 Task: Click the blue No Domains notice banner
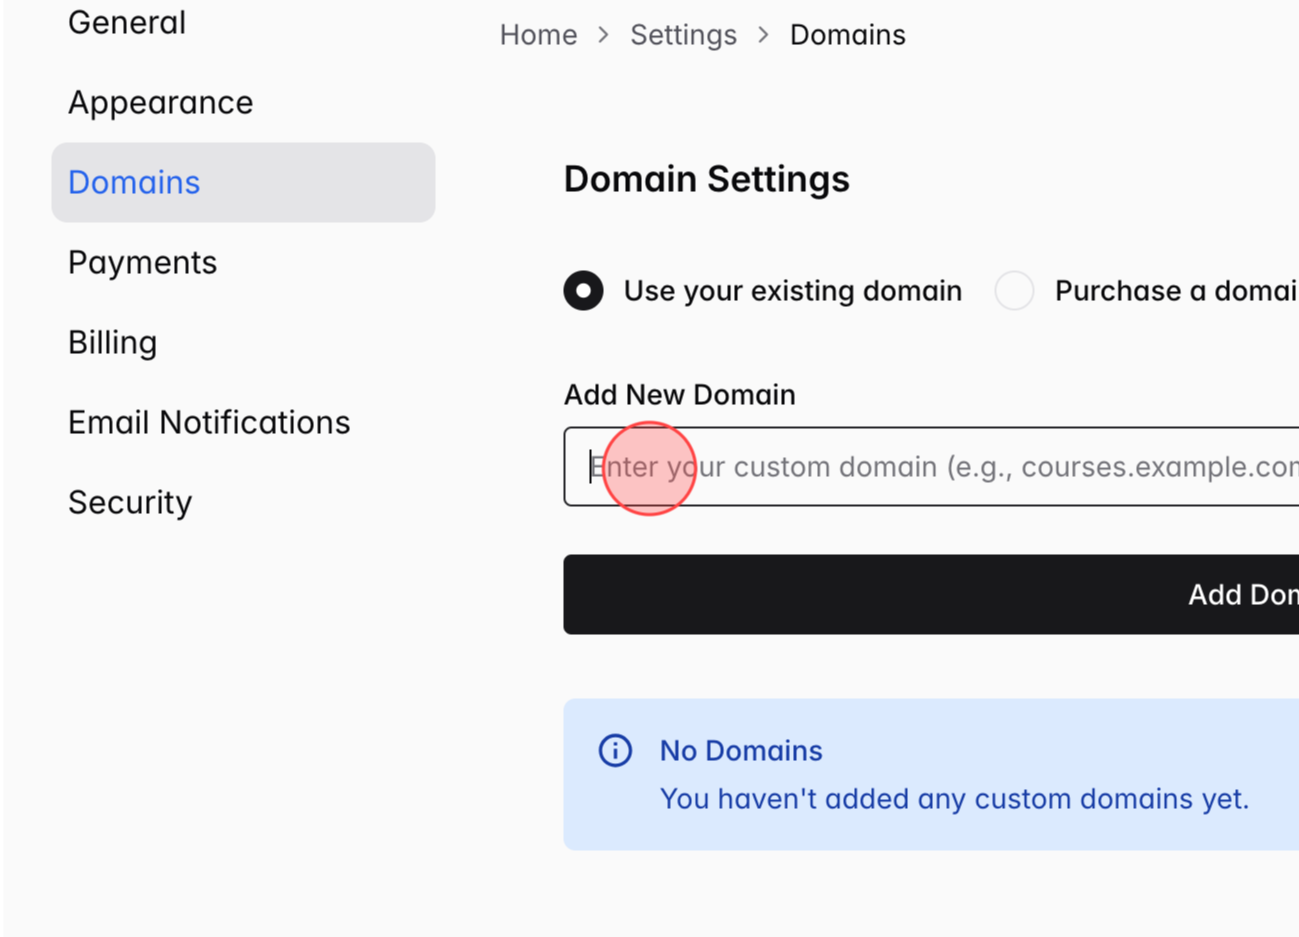930,774
